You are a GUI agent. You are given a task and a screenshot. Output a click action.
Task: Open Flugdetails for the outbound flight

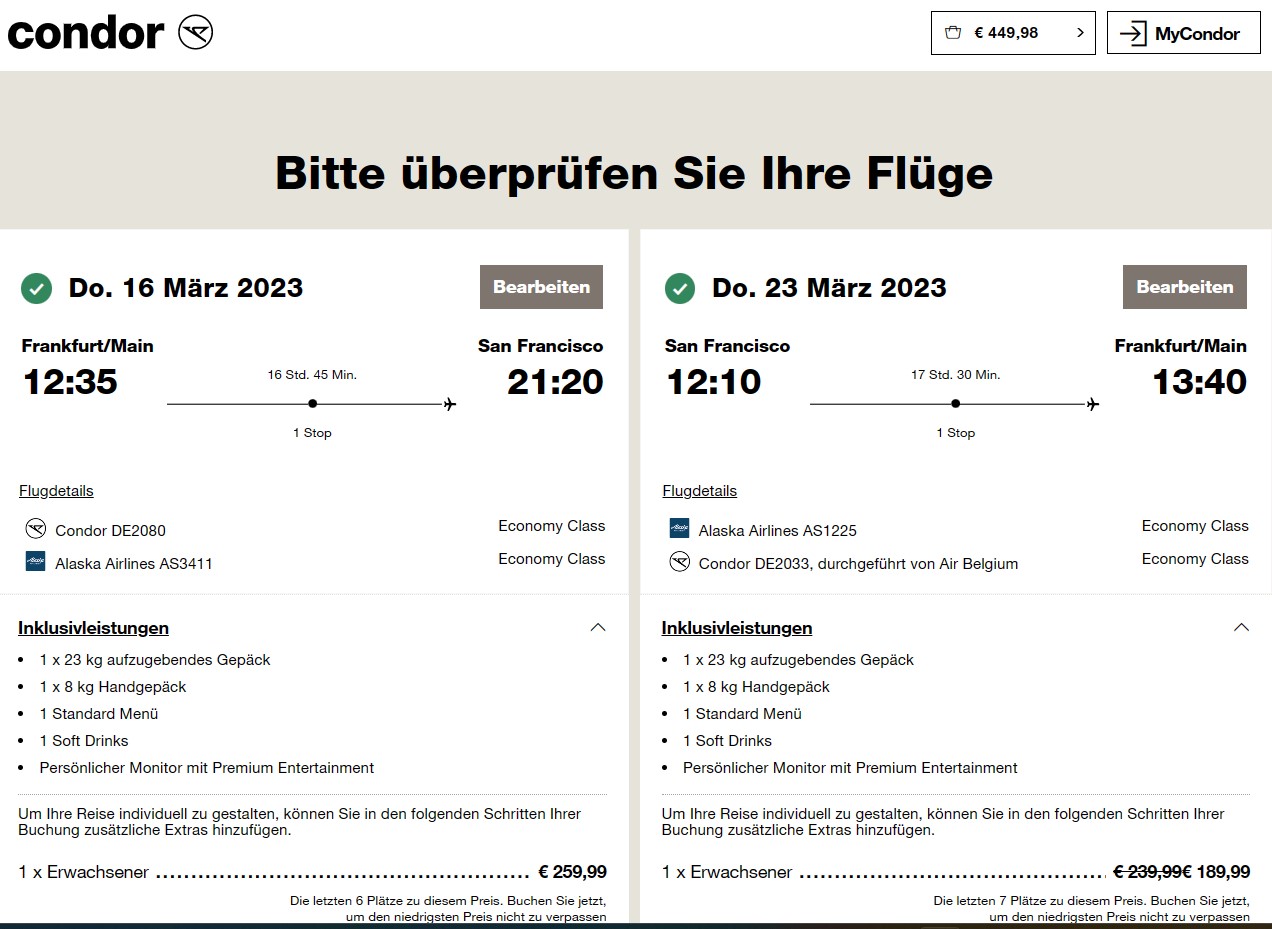point(56,491)
